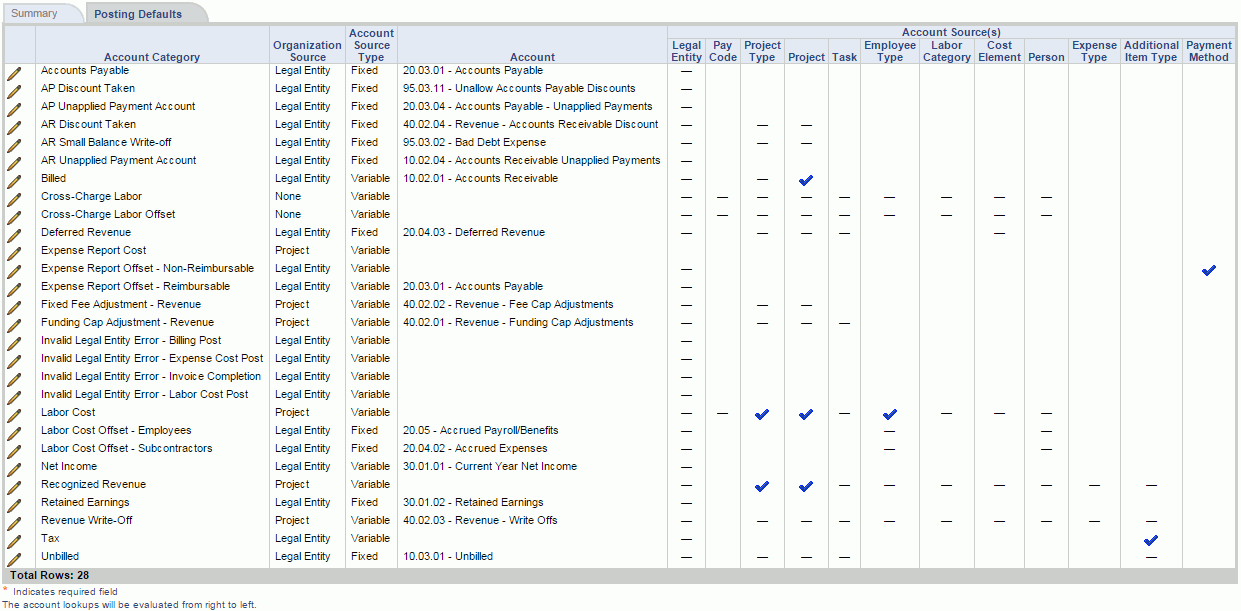The width and height of the screenshot is (1241, 611).
Task: Select the 30.01.02 - Retained Earnings account
Action: (473, 503)
